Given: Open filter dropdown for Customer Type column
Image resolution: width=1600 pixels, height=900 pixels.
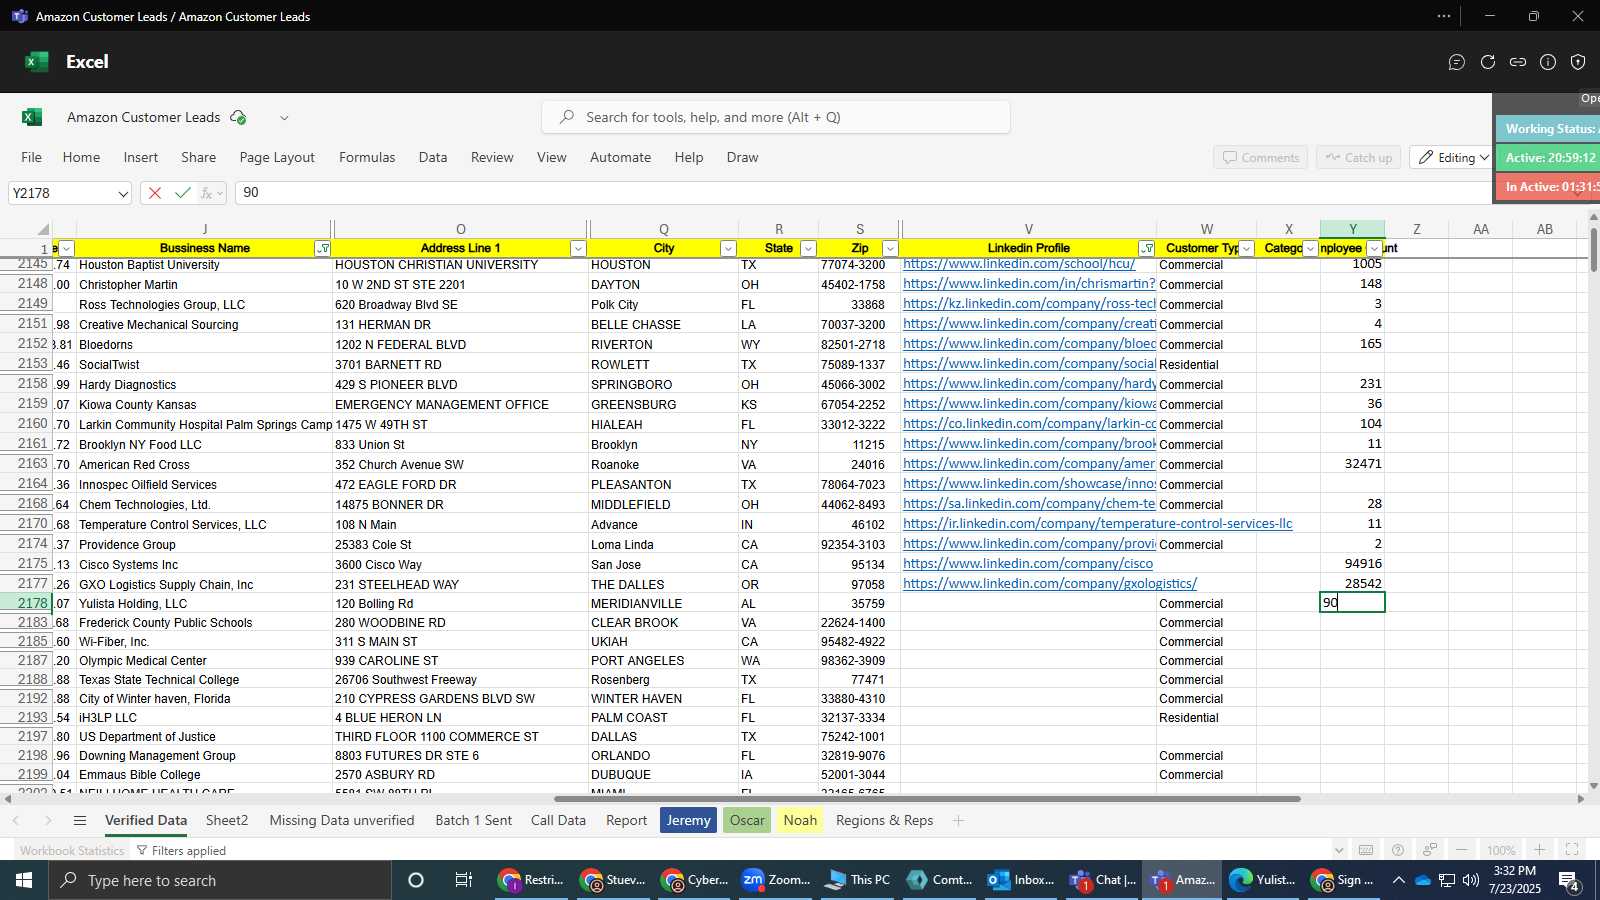Looking at the screenshot, I should tap(1247, 248).
